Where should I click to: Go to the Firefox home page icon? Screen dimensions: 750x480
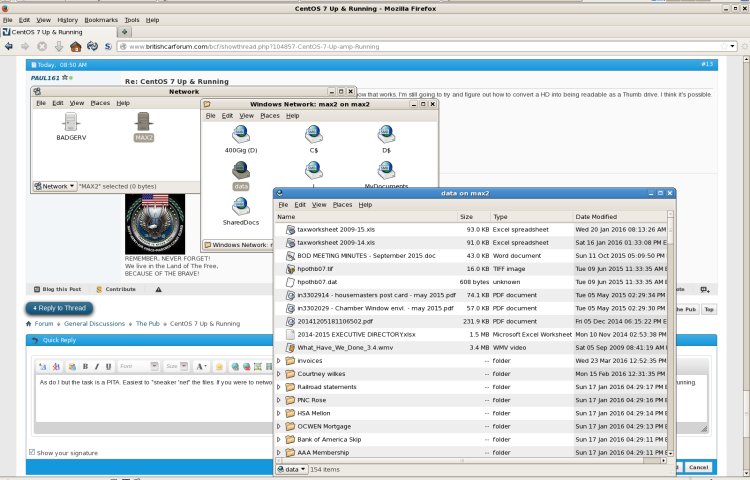coord(76,46)
